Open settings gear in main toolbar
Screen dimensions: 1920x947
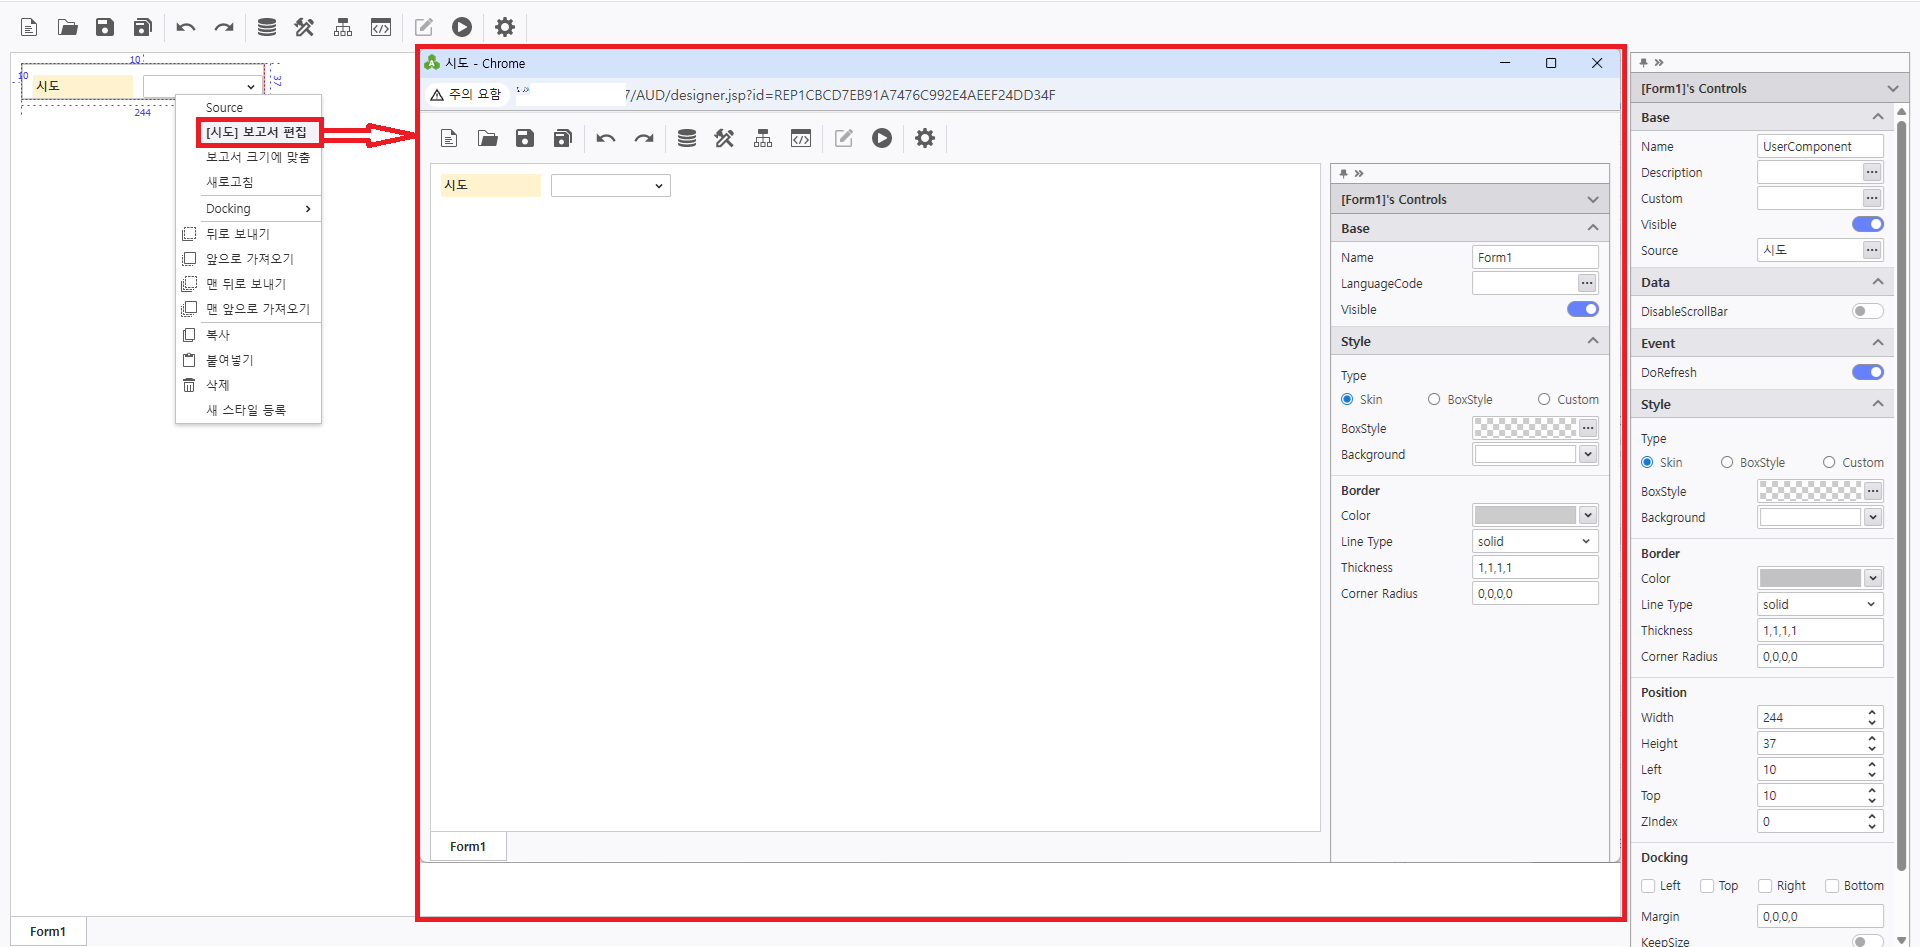click(505, 27)
